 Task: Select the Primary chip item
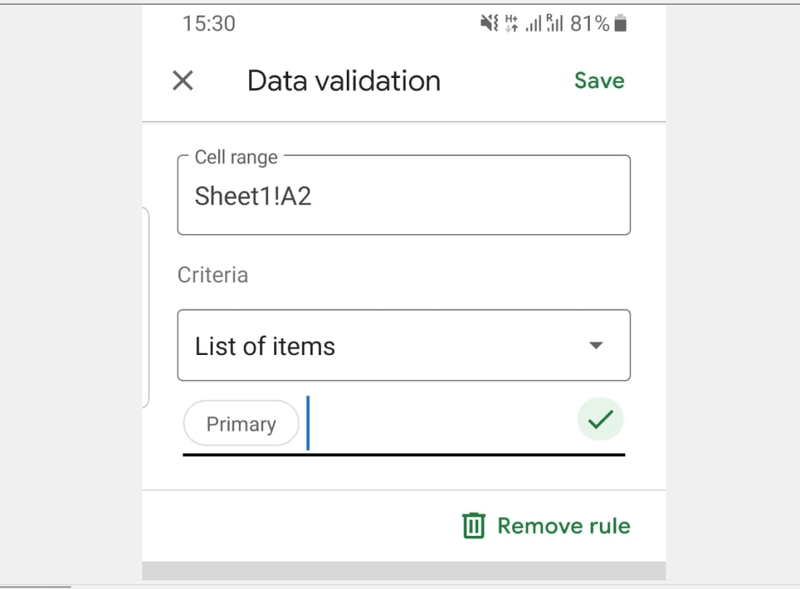(241, 424)
